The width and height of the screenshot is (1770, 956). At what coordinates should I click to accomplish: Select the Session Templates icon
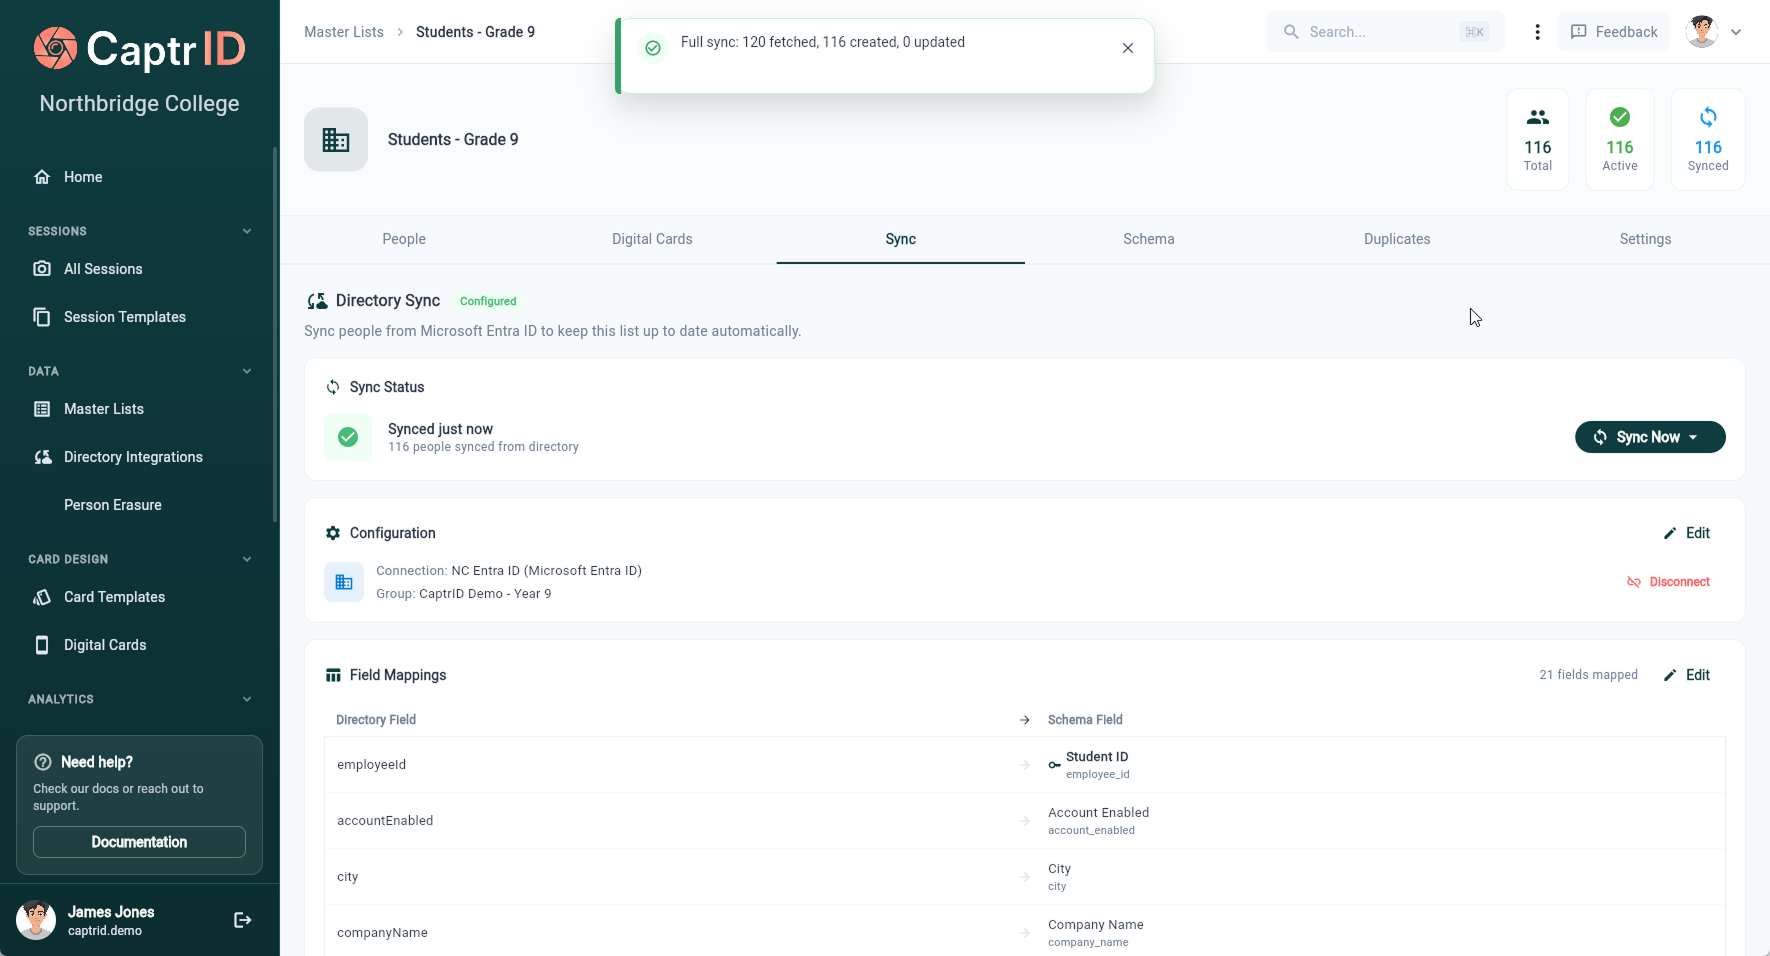42,317
